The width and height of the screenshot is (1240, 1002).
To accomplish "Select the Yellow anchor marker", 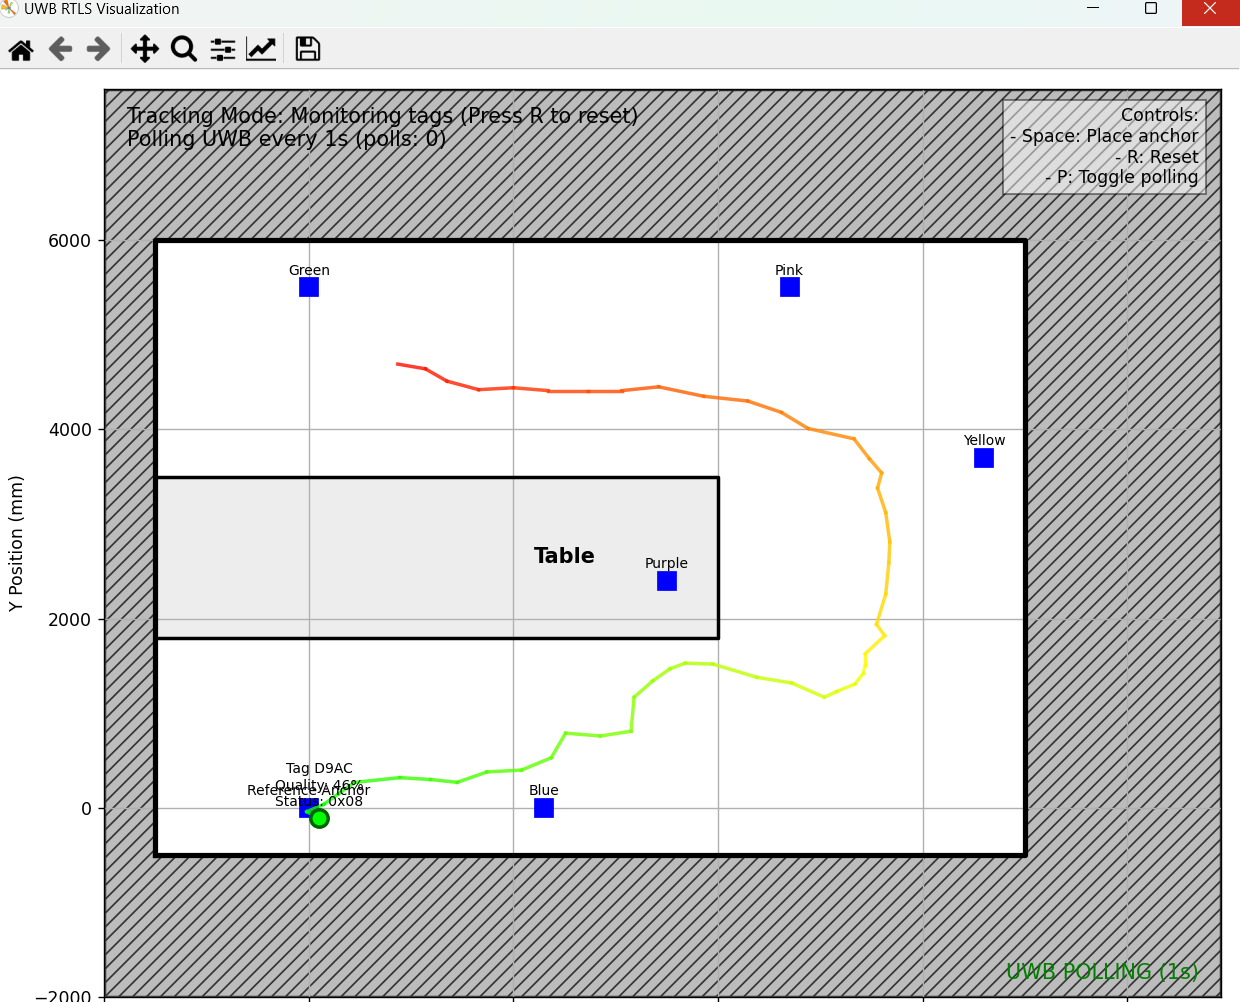I will pos(984,458).
